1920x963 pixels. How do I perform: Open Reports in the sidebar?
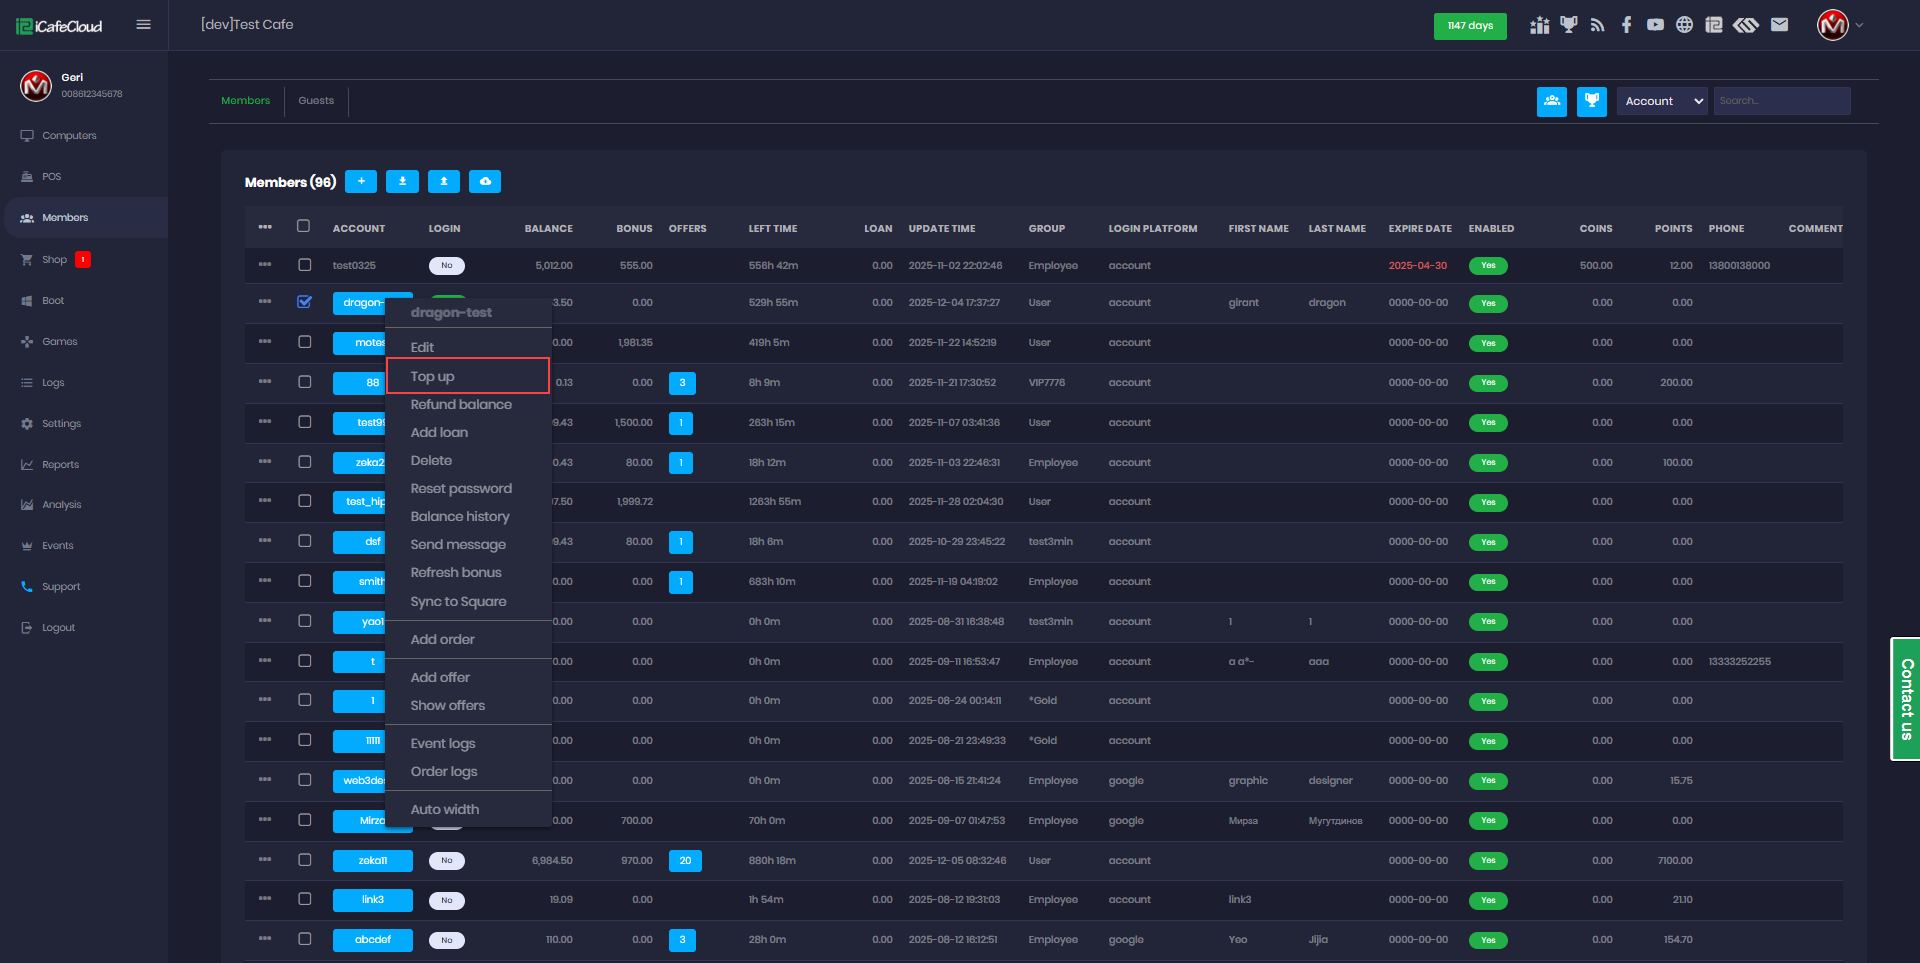click(x=60, y=464)
